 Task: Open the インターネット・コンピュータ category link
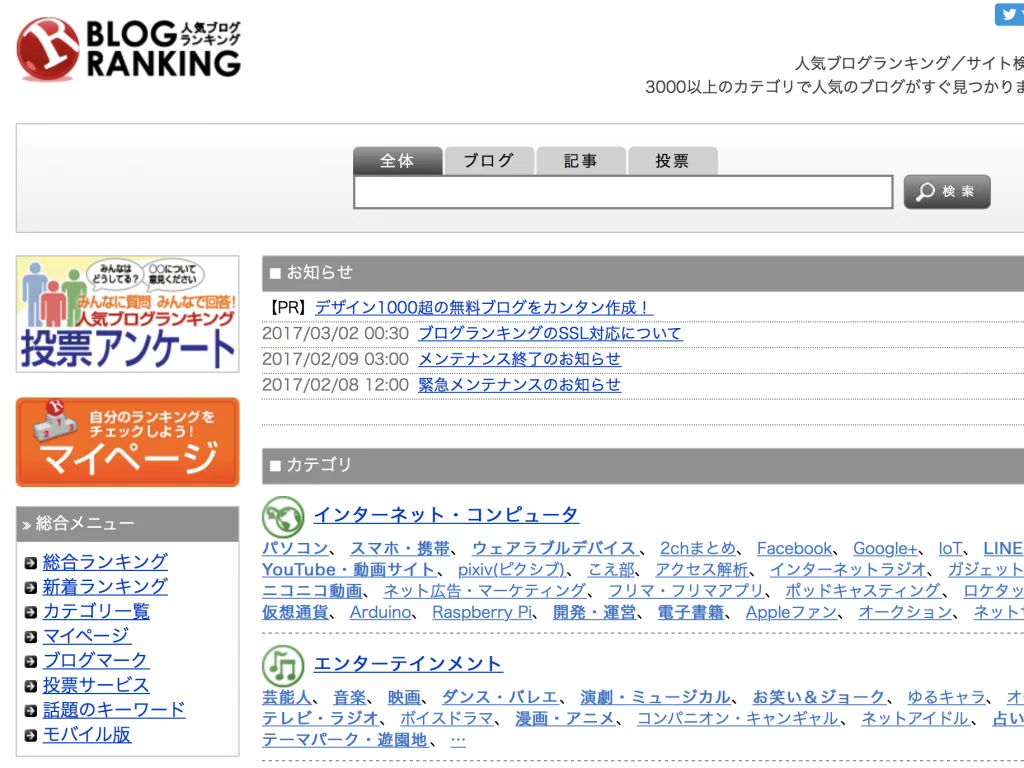click(446, 515)
